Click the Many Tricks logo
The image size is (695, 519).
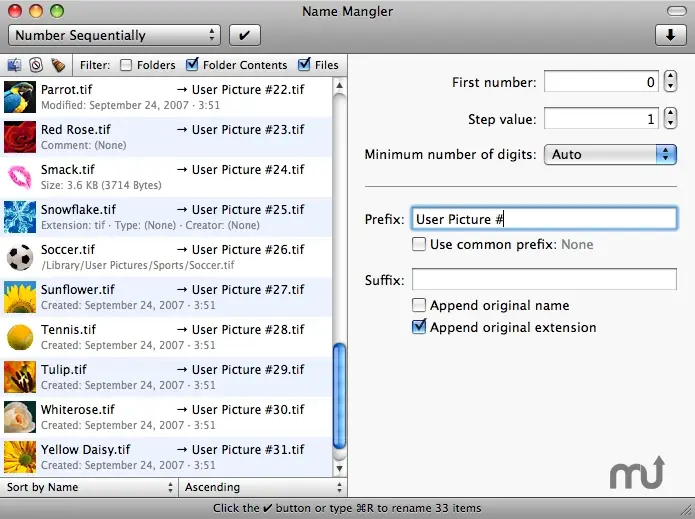click(x=637, y=473)
